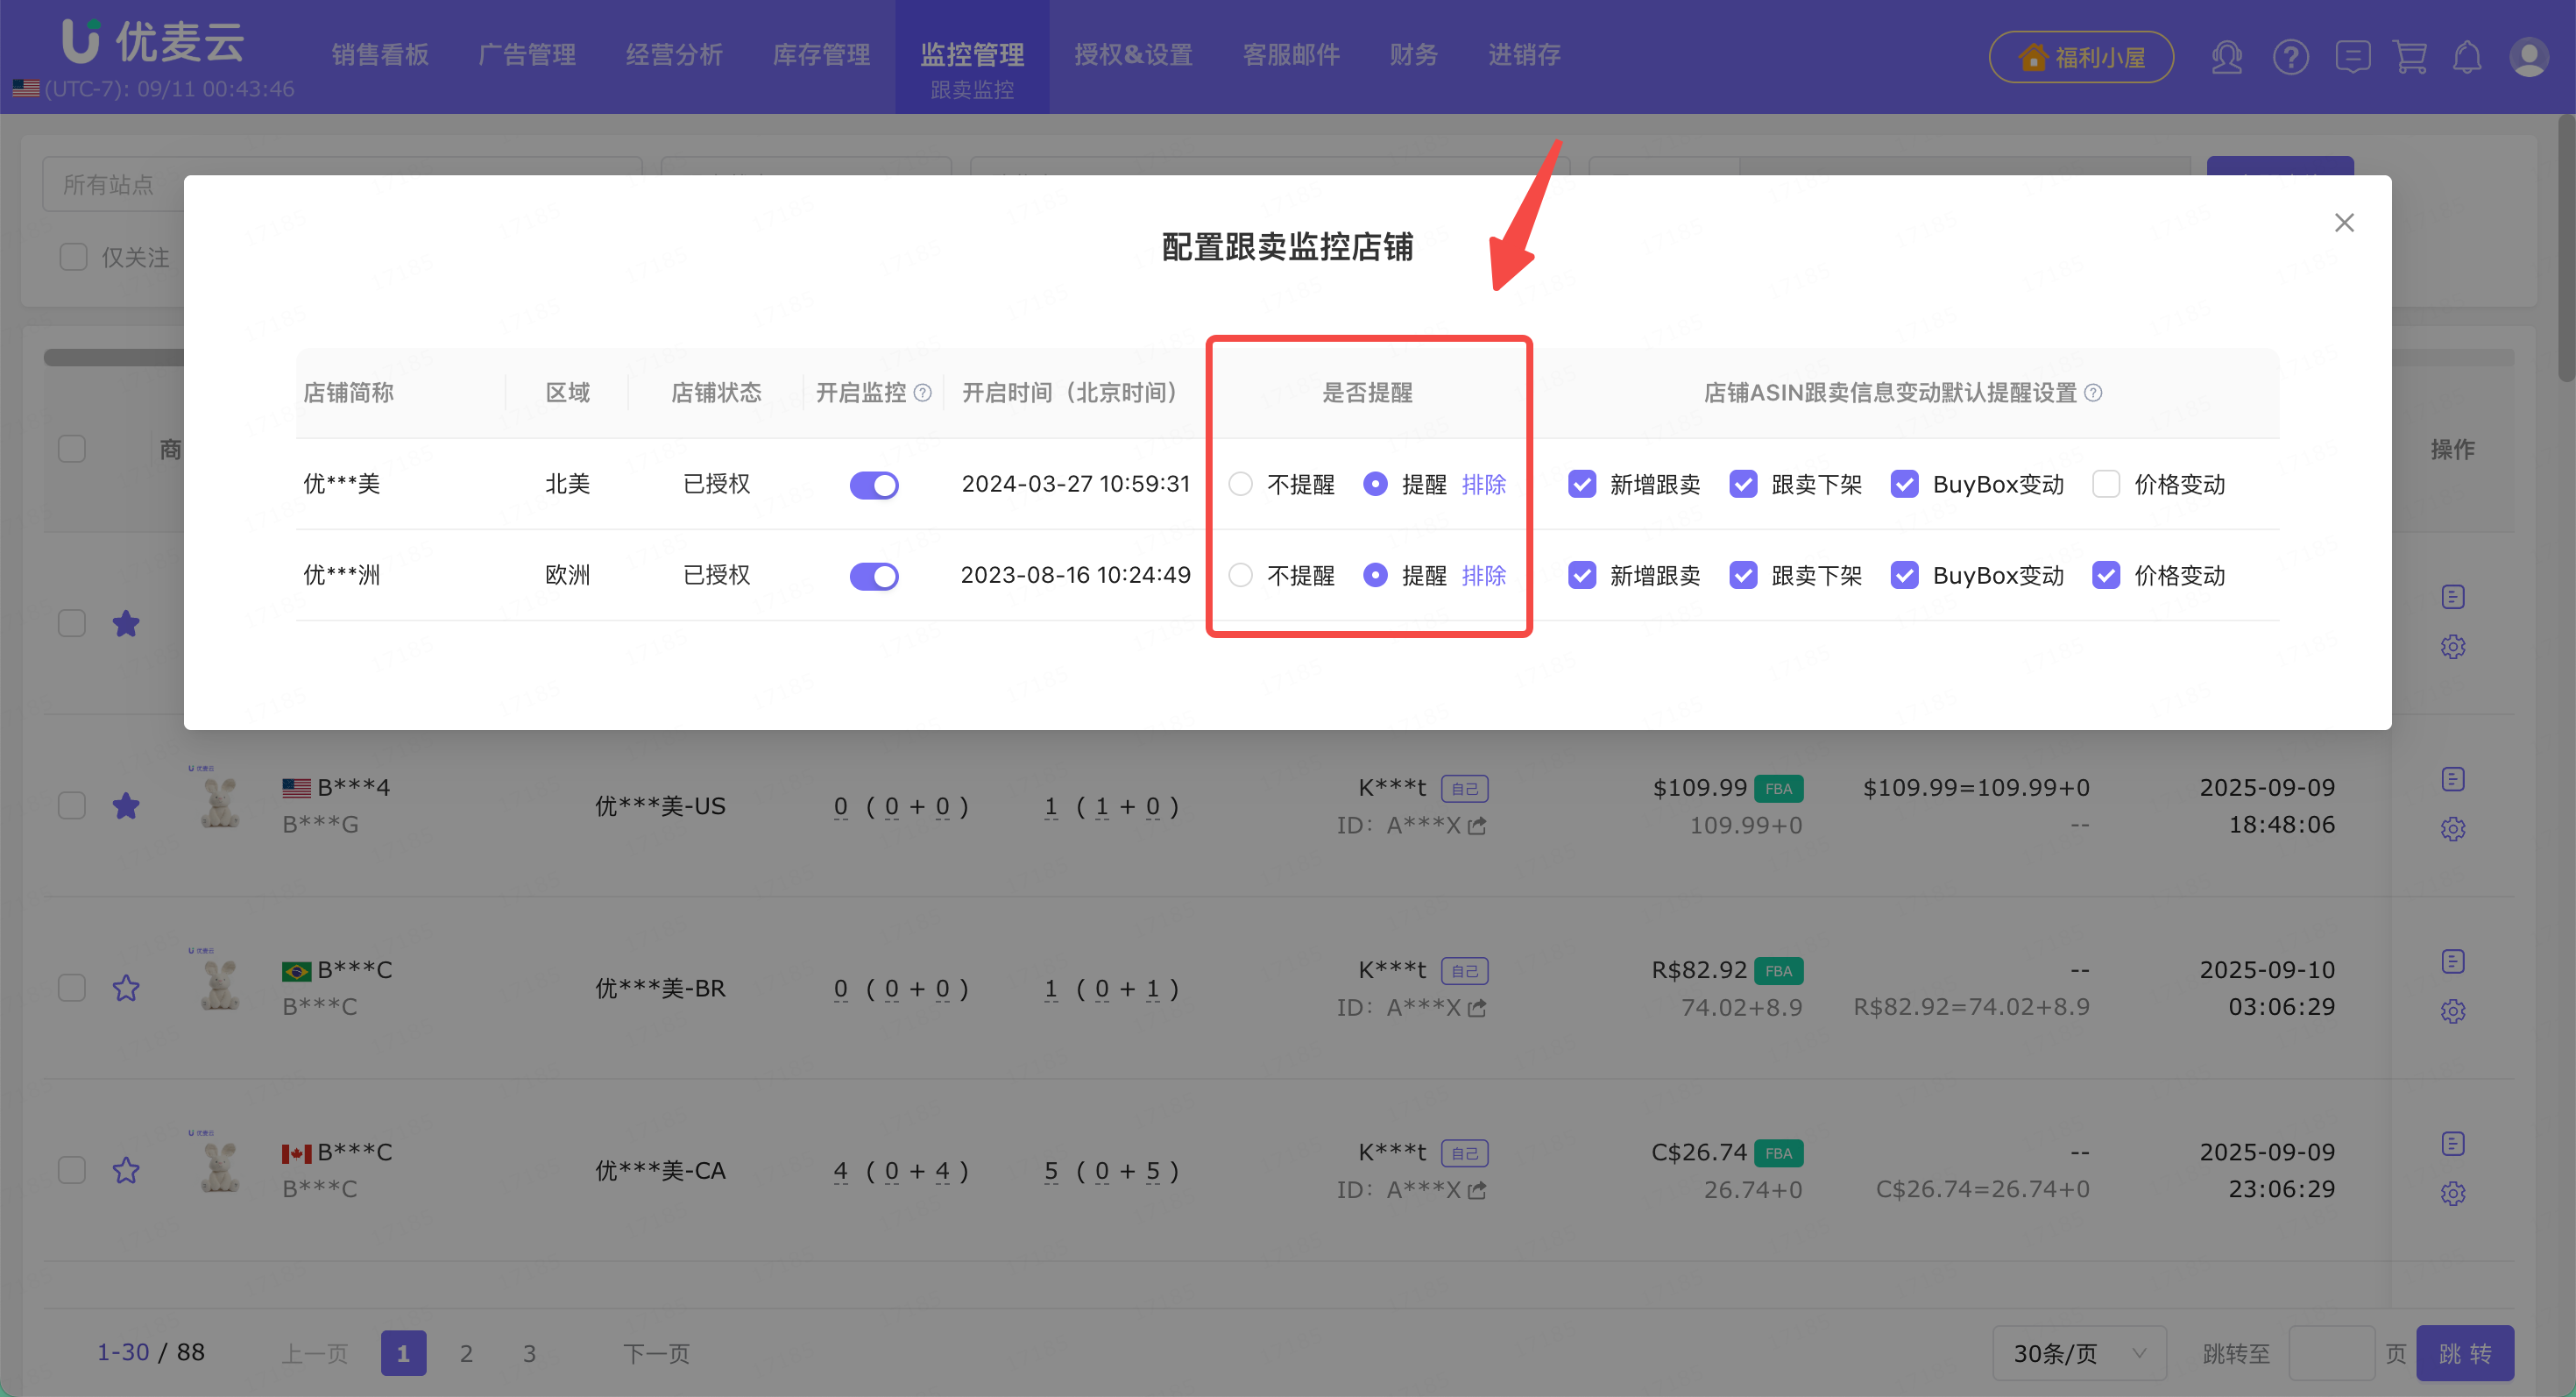Click 排除 link for 优***美
The width and height of the screenshot is (2576, 1397).
[1484, 484]
